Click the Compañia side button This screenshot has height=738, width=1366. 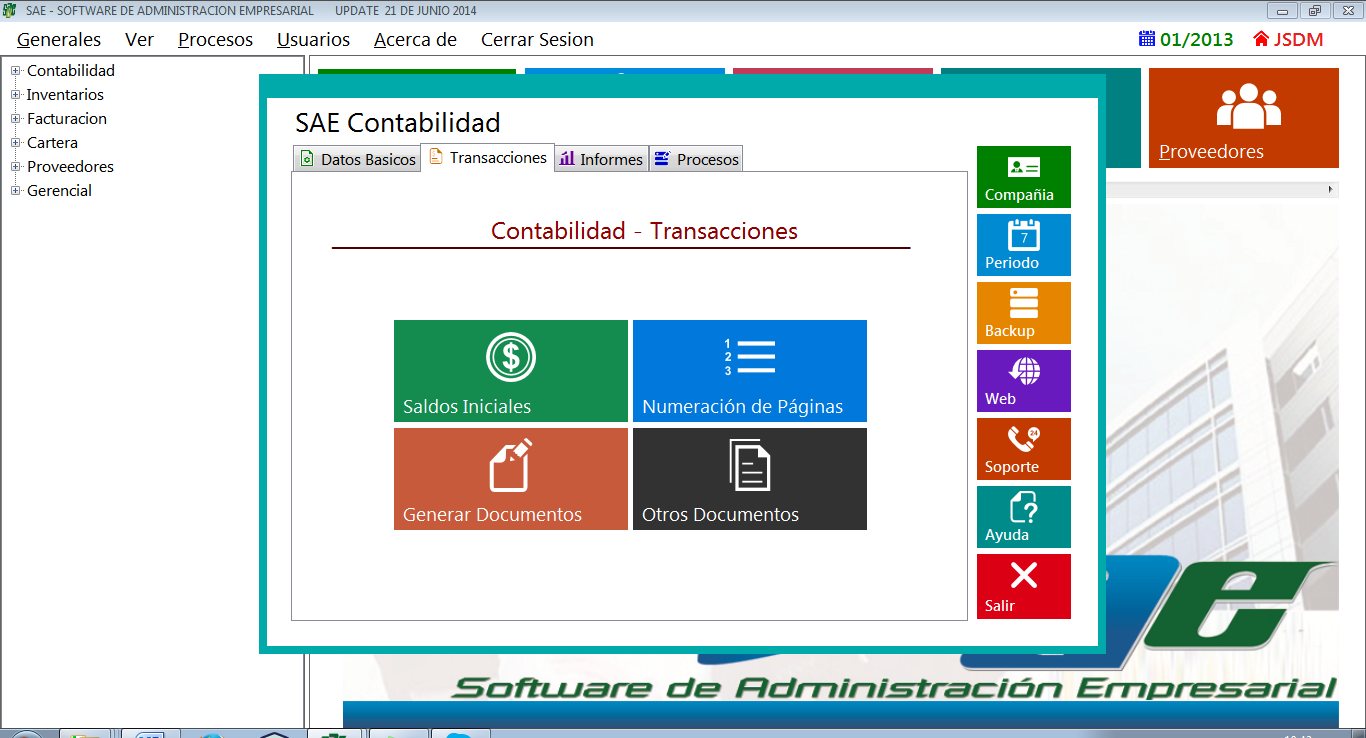(x=1024, y=177)
